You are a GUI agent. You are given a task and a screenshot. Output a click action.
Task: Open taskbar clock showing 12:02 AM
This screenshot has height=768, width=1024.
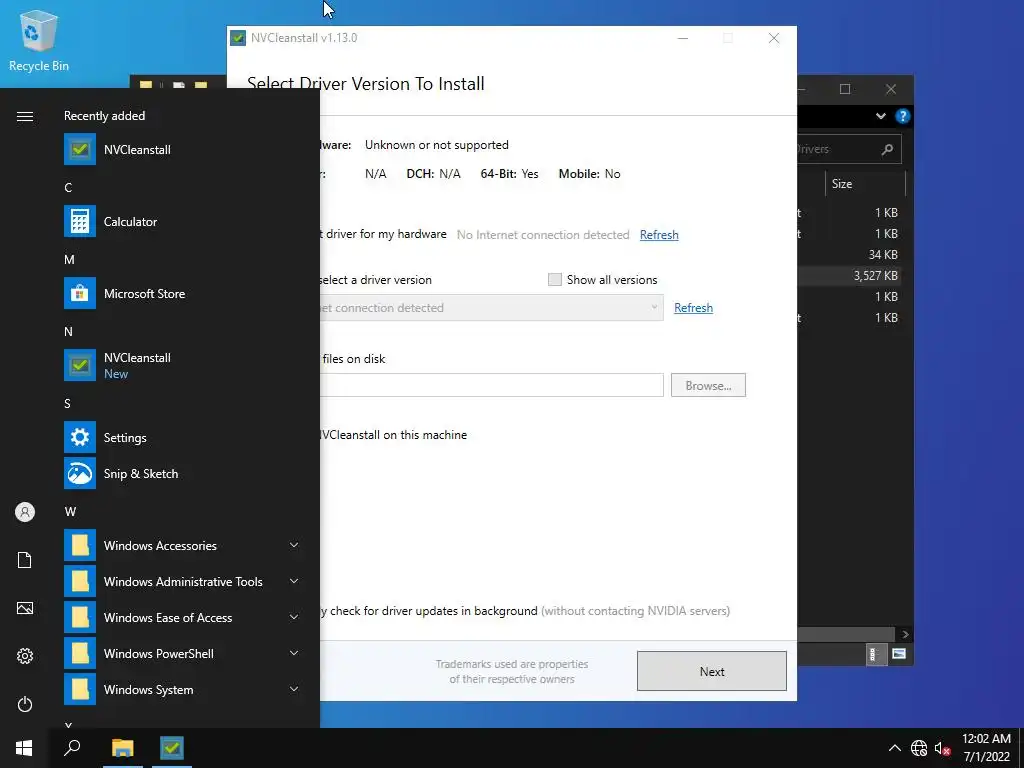click(986, 748)
